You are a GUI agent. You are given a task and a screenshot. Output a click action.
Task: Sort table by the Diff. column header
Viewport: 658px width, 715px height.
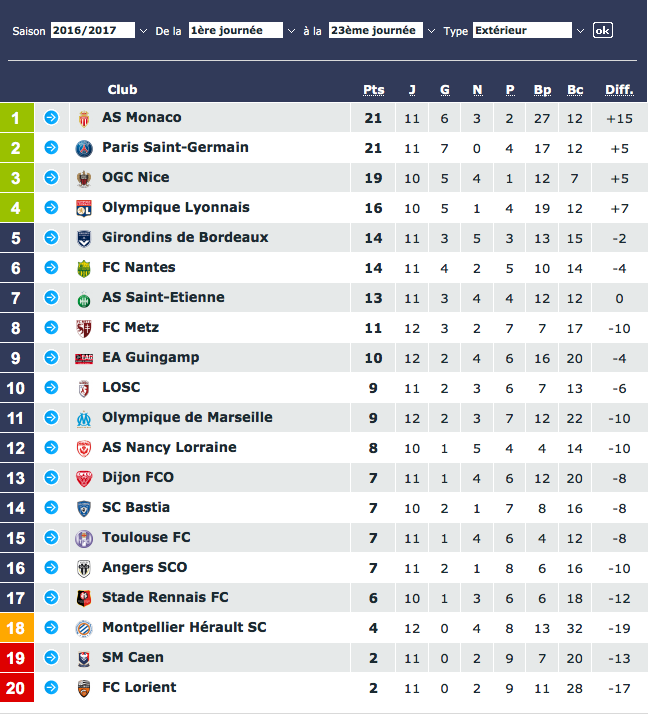(619, 90)
